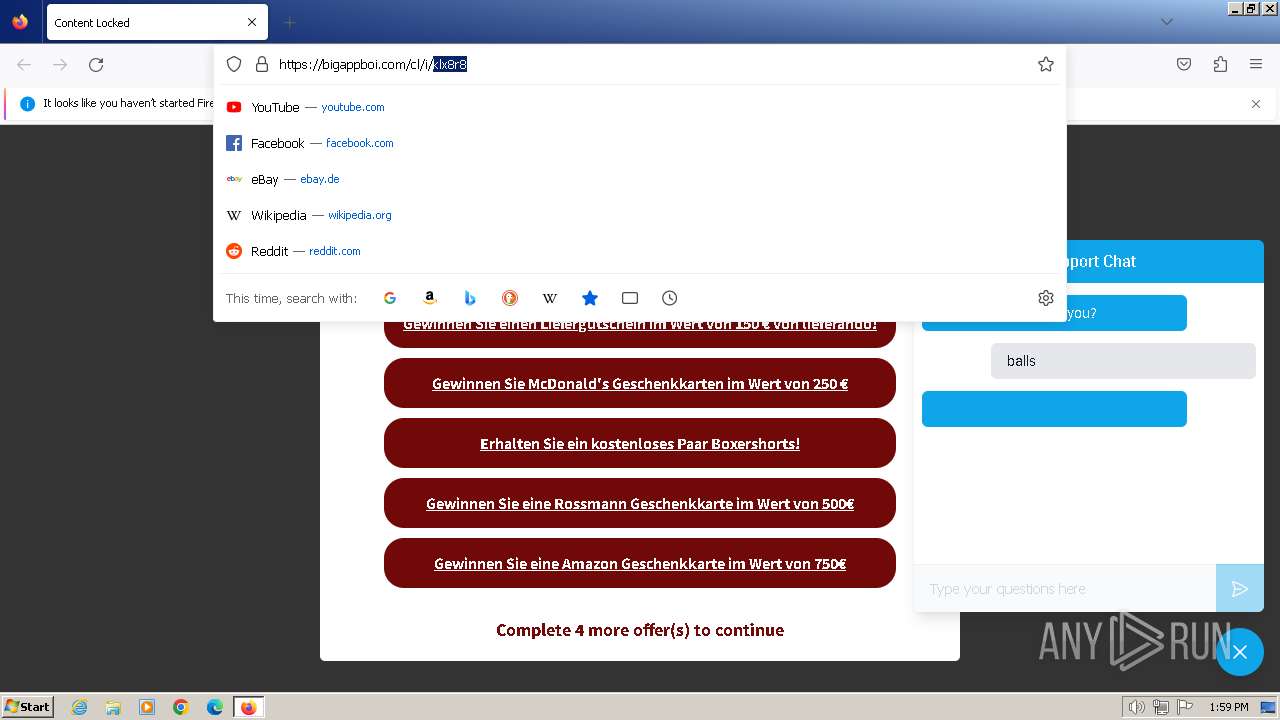Launch Microsoft Edge from taskbar
Viewport: 1280px width, 720px height.
click(x=215, y=707)
